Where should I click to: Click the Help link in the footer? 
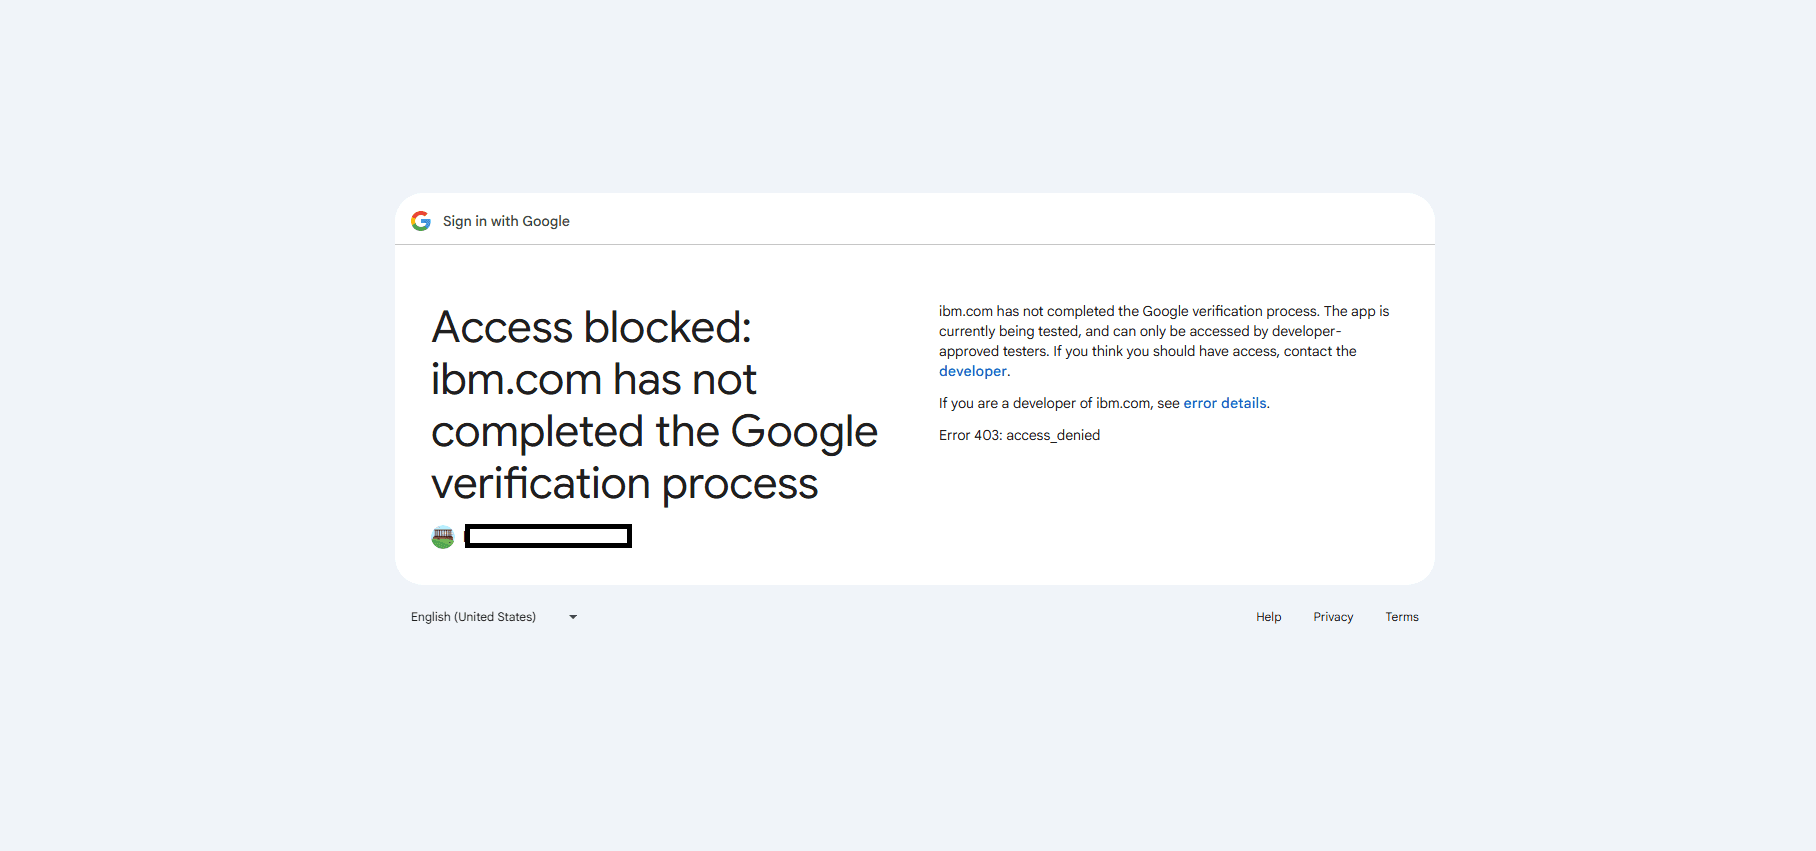(1268, 617)
